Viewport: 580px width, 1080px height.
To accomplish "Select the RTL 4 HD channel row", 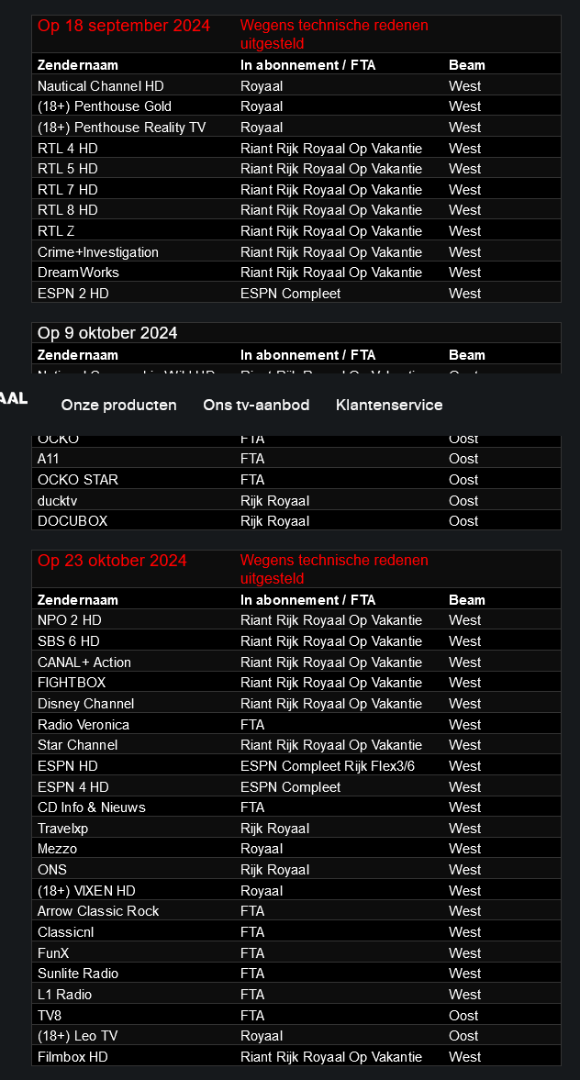I will point(296,148).
